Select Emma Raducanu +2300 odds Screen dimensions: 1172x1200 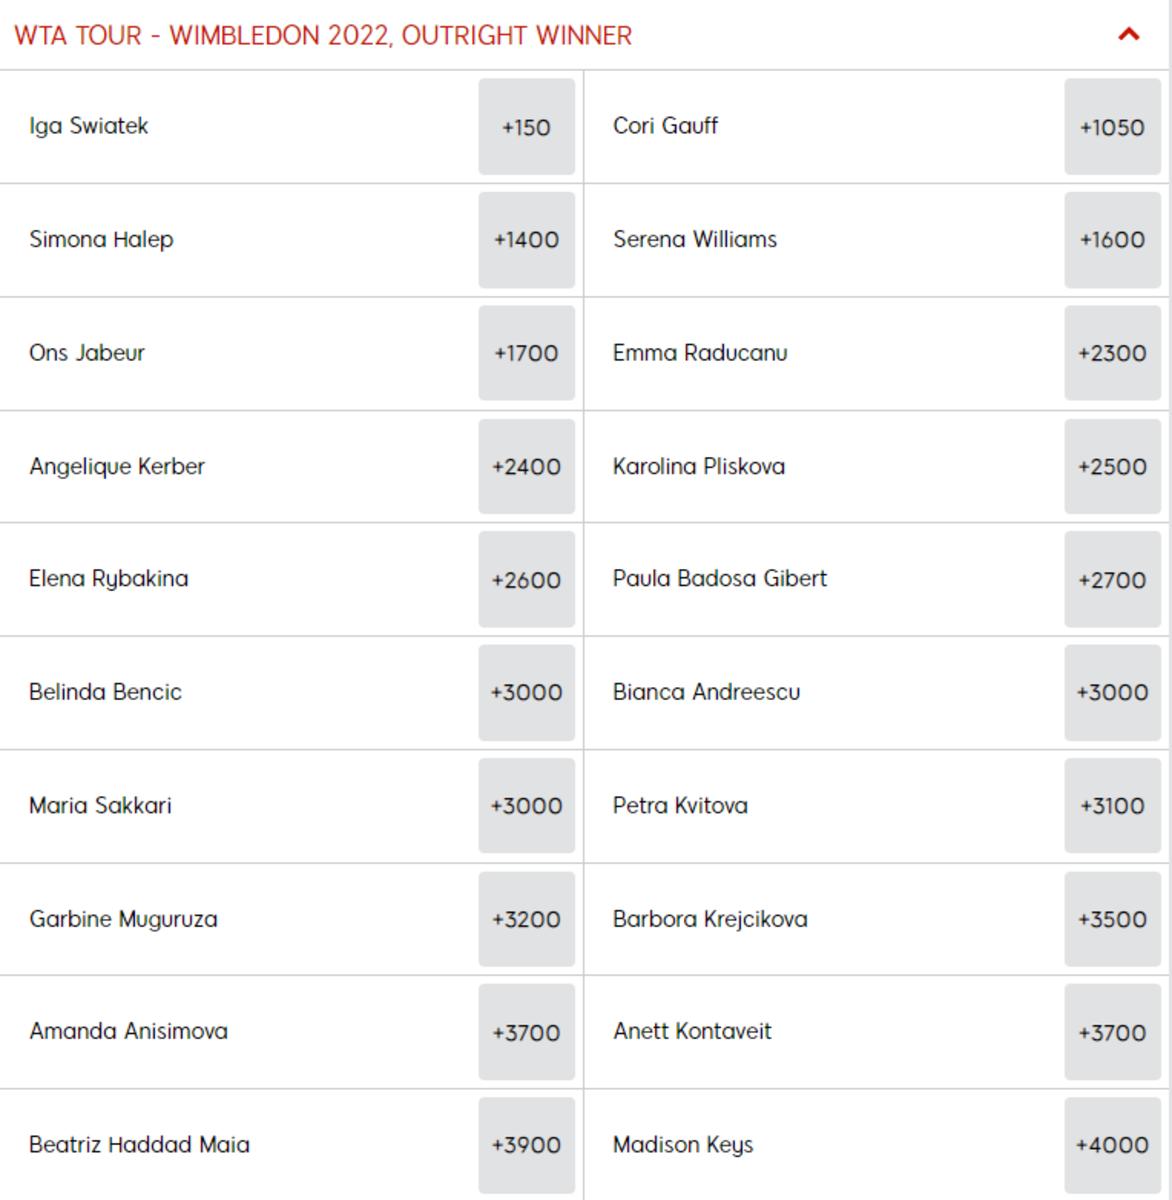(x=1112, y=353)
